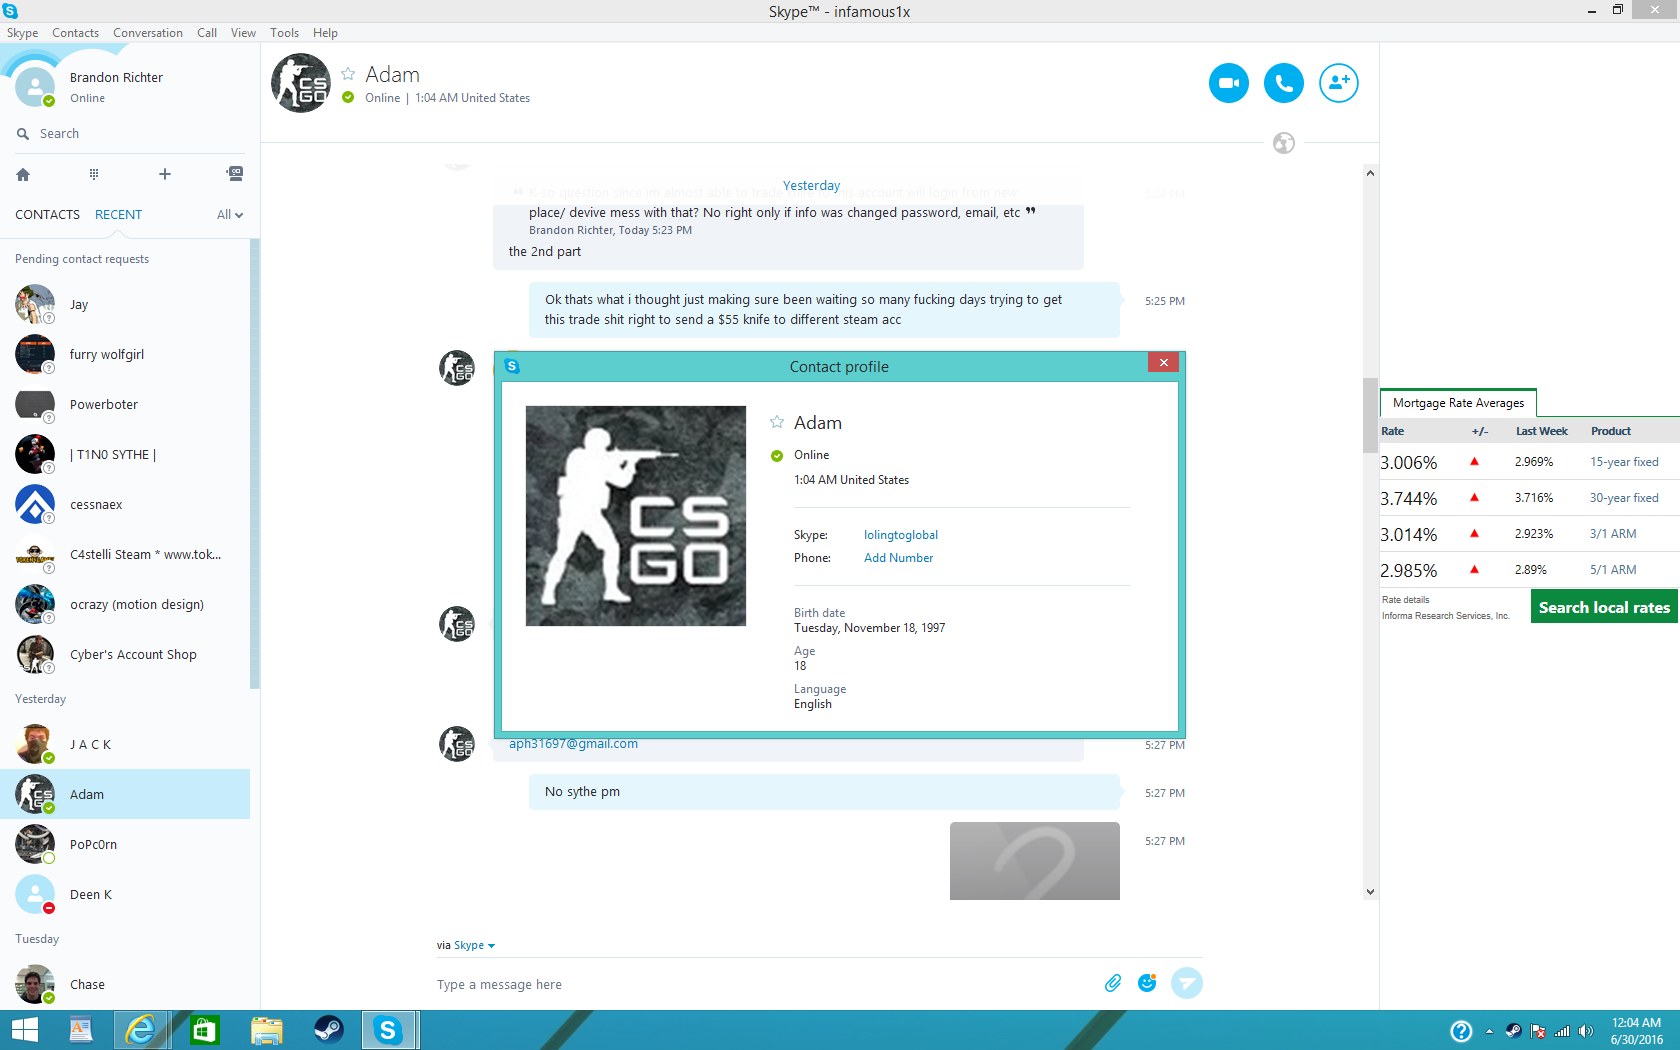Viewport: 1680px width, 1050px height.
Task: Click the Windows Start button
Action: pyautogui.click(x=24, y=1030)
